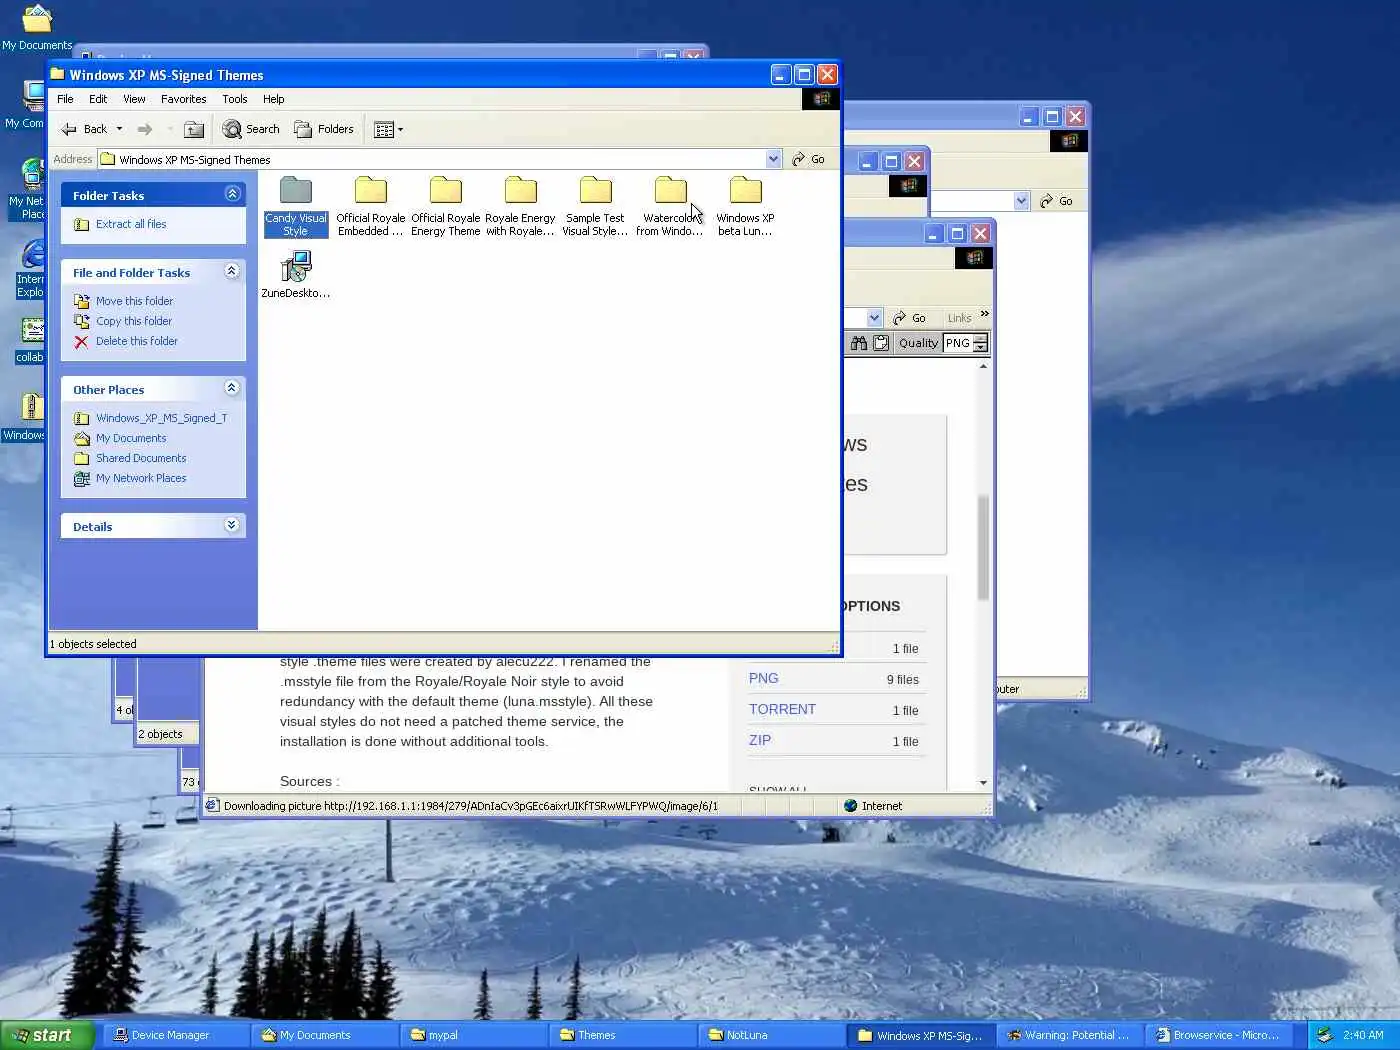Select the Watercolor from Windows folder
Screen dimensions: 1400x1050
(670, 207)
